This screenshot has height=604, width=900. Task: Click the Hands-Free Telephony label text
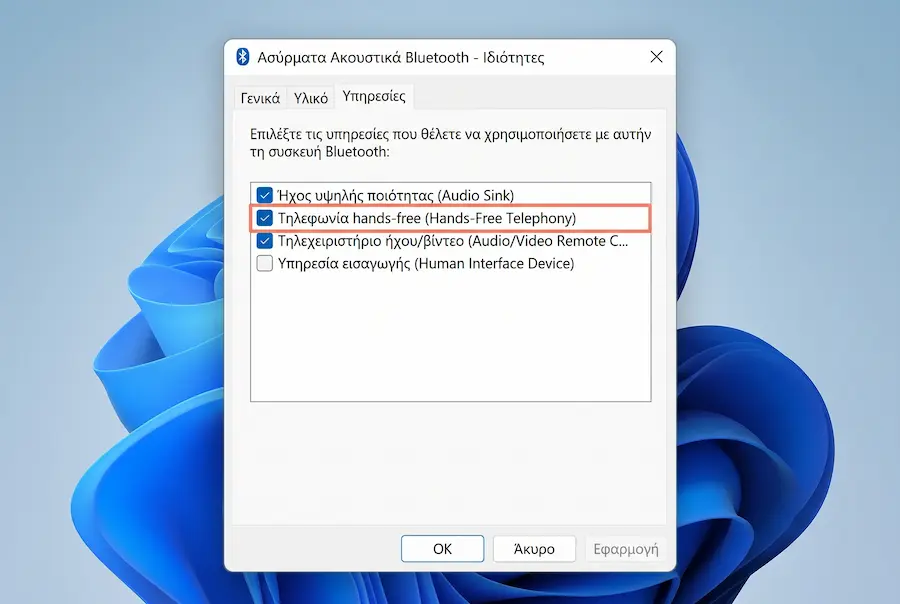coord(427,218)
